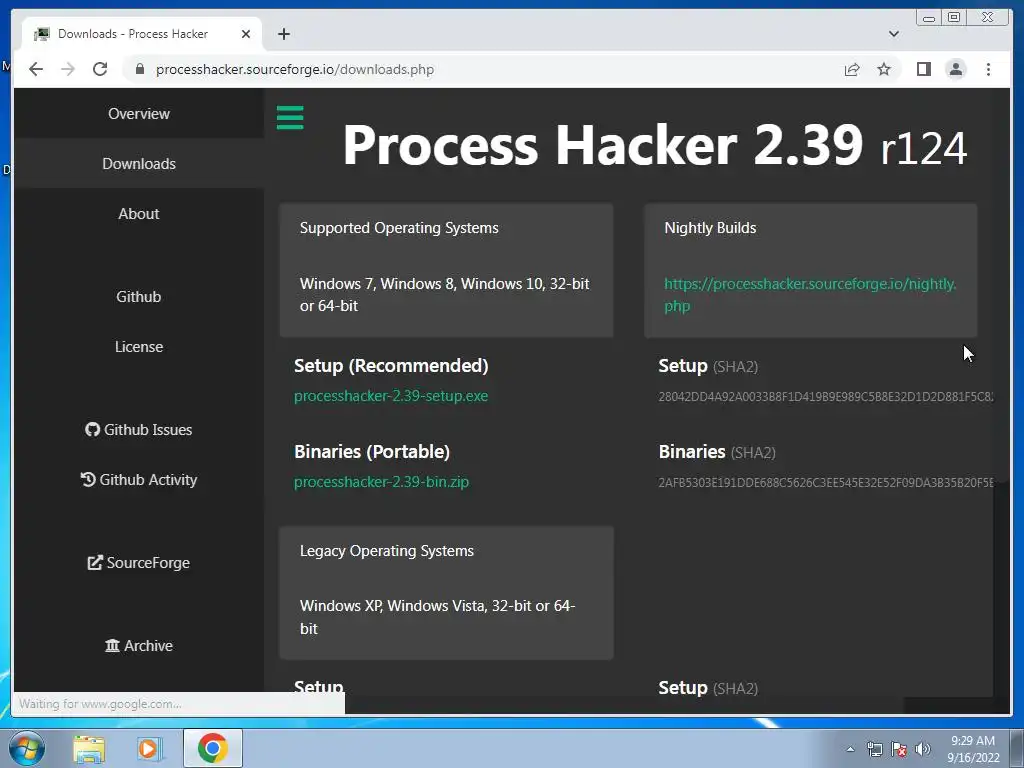
Task: Maximize the Chrome window
Action: (x=954, y=18)
